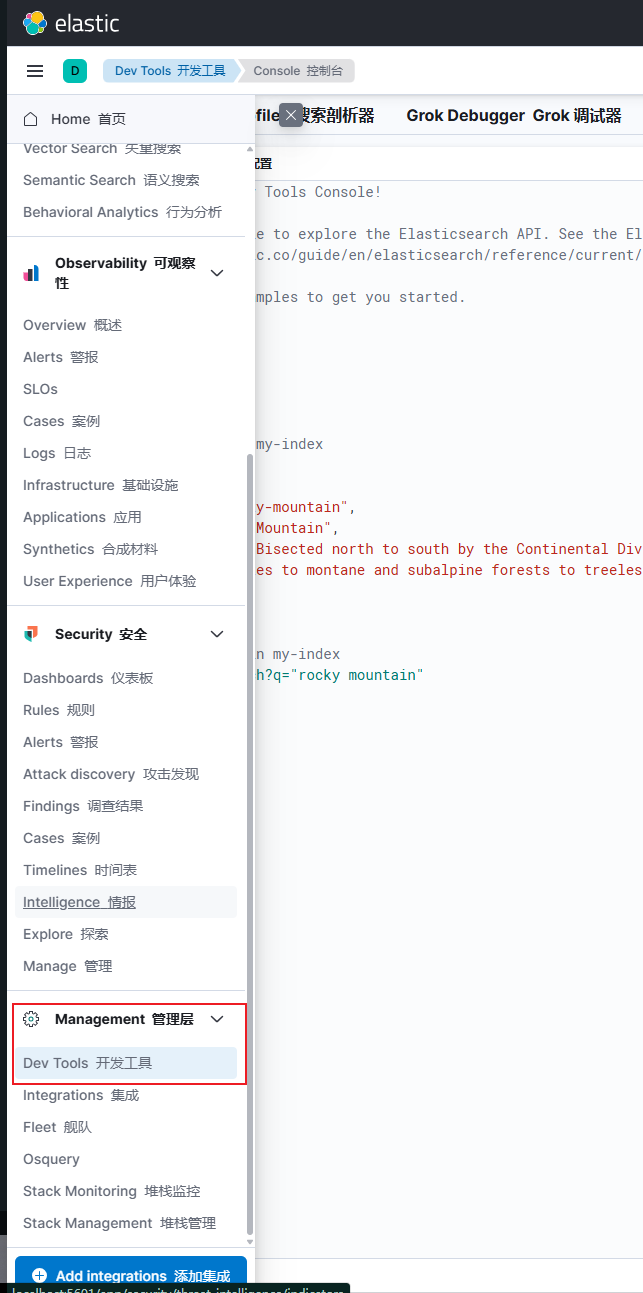Open Synthetics 合成材料
Image resolution: width=643 pixels, height=1293 pixels.
pos(91,549)
